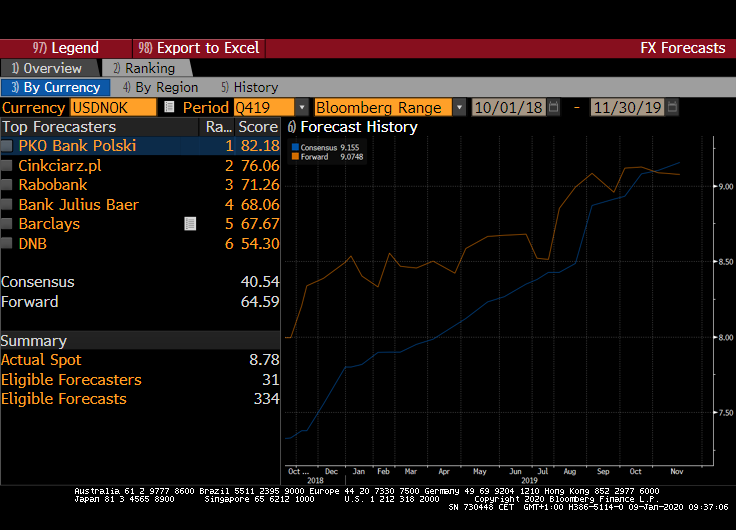
Task: Click the Export to Excel button
Action: click(199, 48)
